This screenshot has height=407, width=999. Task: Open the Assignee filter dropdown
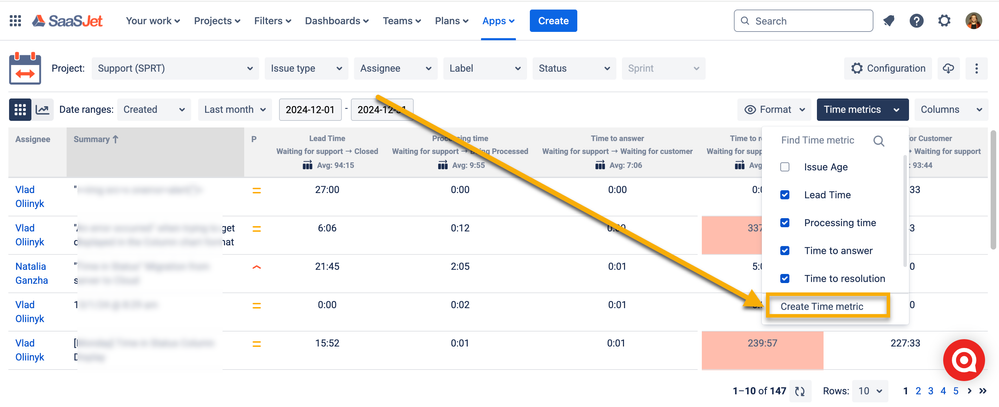point(396,68)
